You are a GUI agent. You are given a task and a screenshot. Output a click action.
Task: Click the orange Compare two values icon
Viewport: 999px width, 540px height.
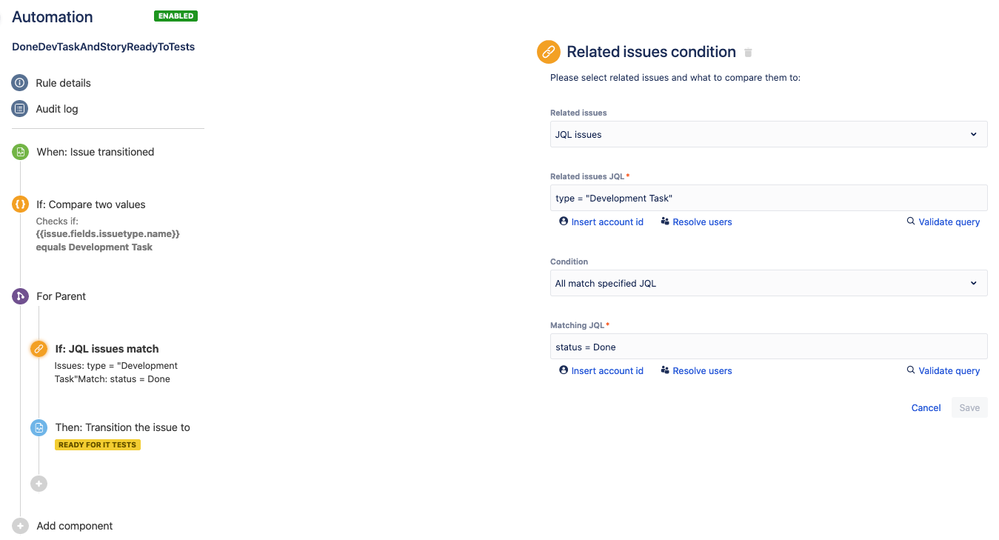pyautogui.click(x=20, y=204)
